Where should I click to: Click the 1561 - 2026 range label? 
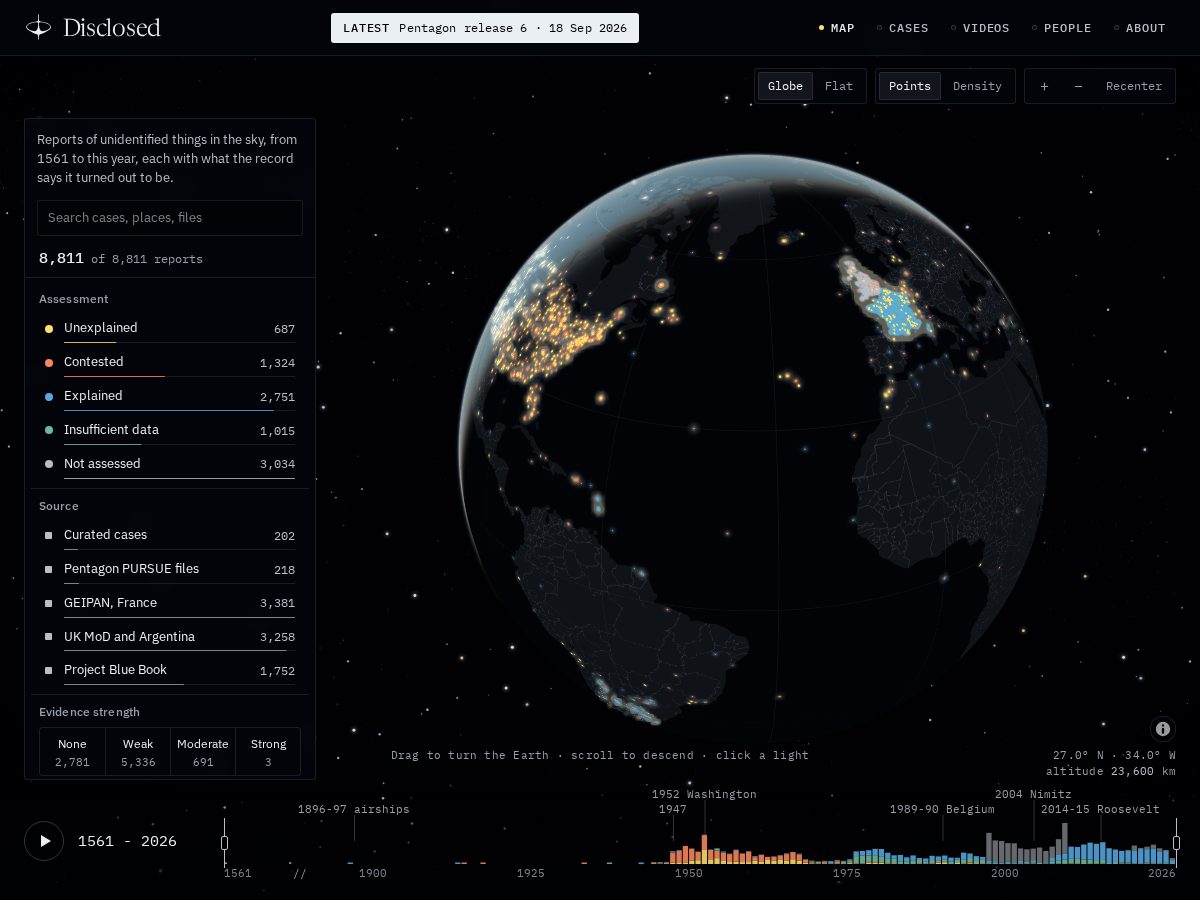click(x=127, y=841)
